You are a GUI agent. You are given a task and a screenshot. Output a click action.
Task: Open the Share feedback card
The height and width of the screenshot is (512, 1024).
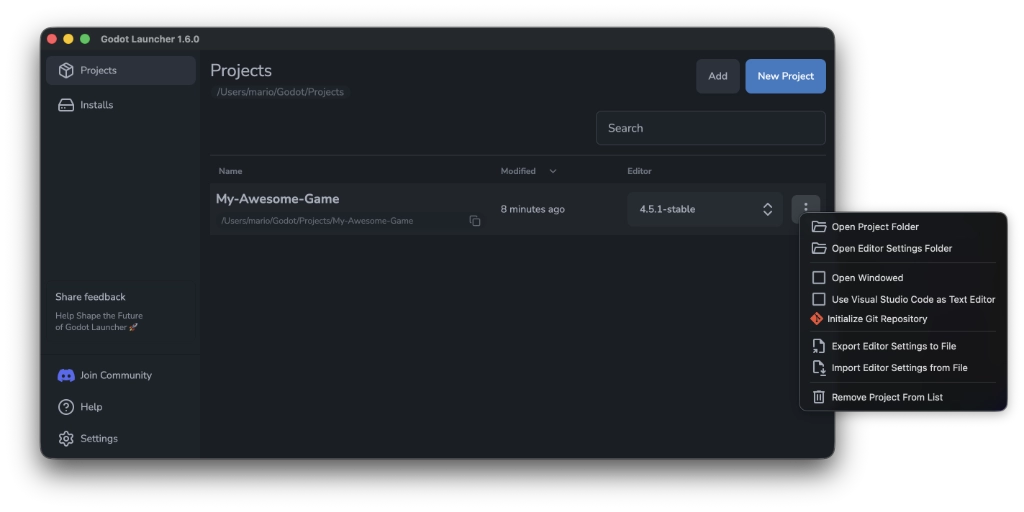[121, 312]
